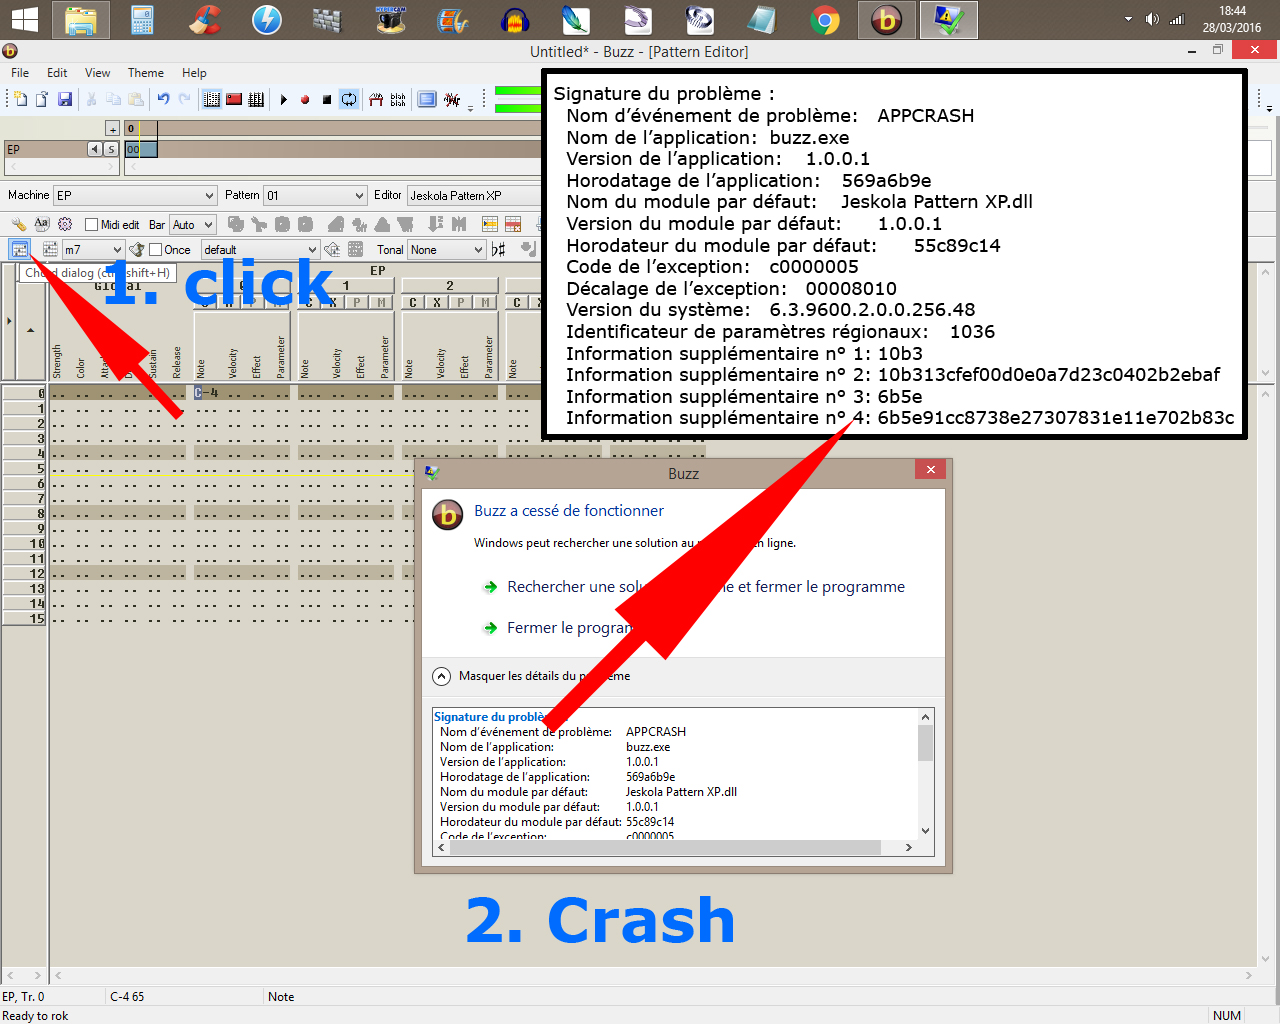Screen dimensions: 1280x1024
Task: Enable the Midi edit checkbox
Action: point(92,225)
